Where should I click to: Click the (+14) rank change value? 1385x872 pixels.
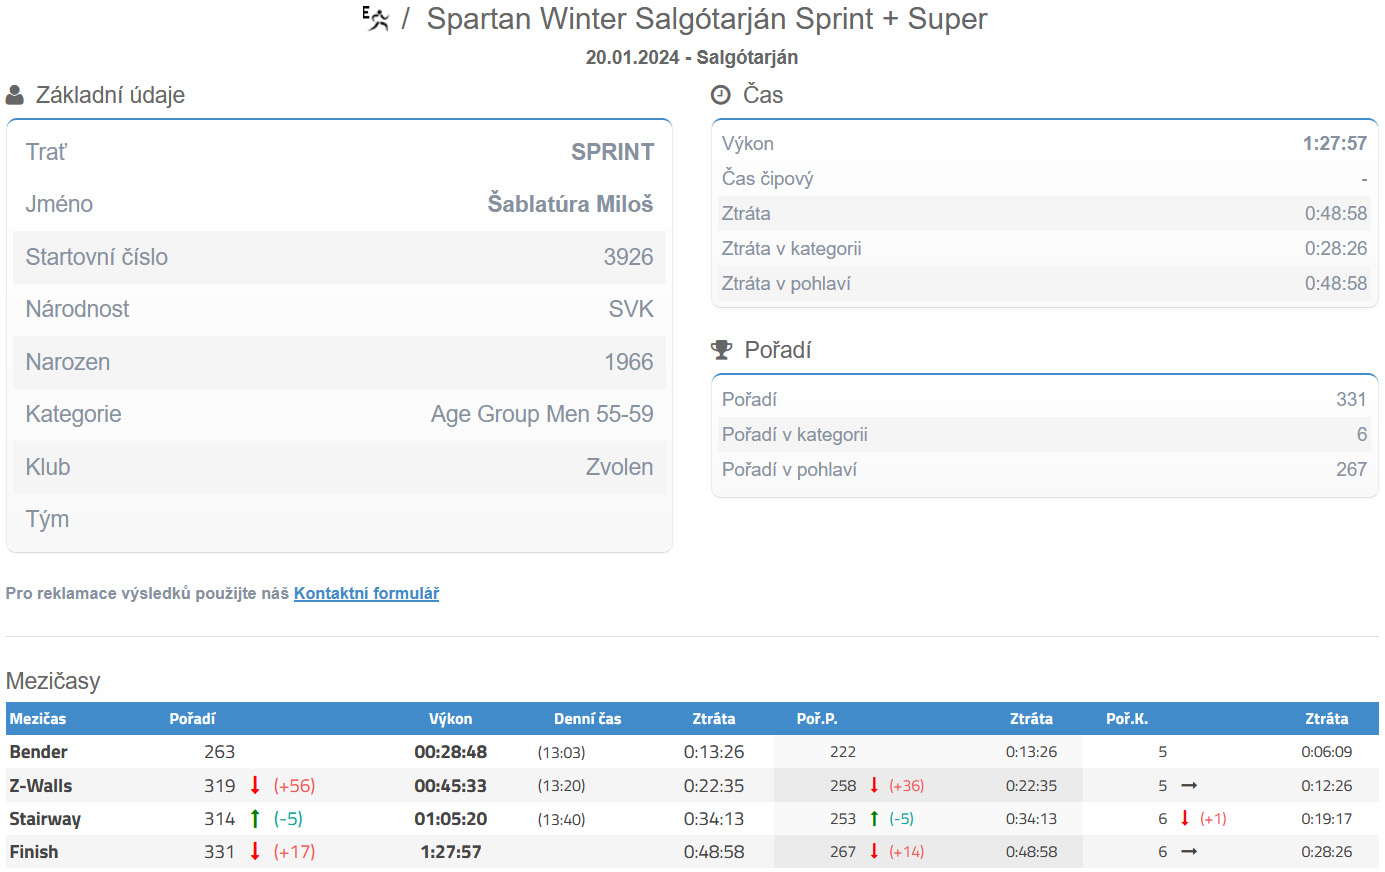click(906, 852)
